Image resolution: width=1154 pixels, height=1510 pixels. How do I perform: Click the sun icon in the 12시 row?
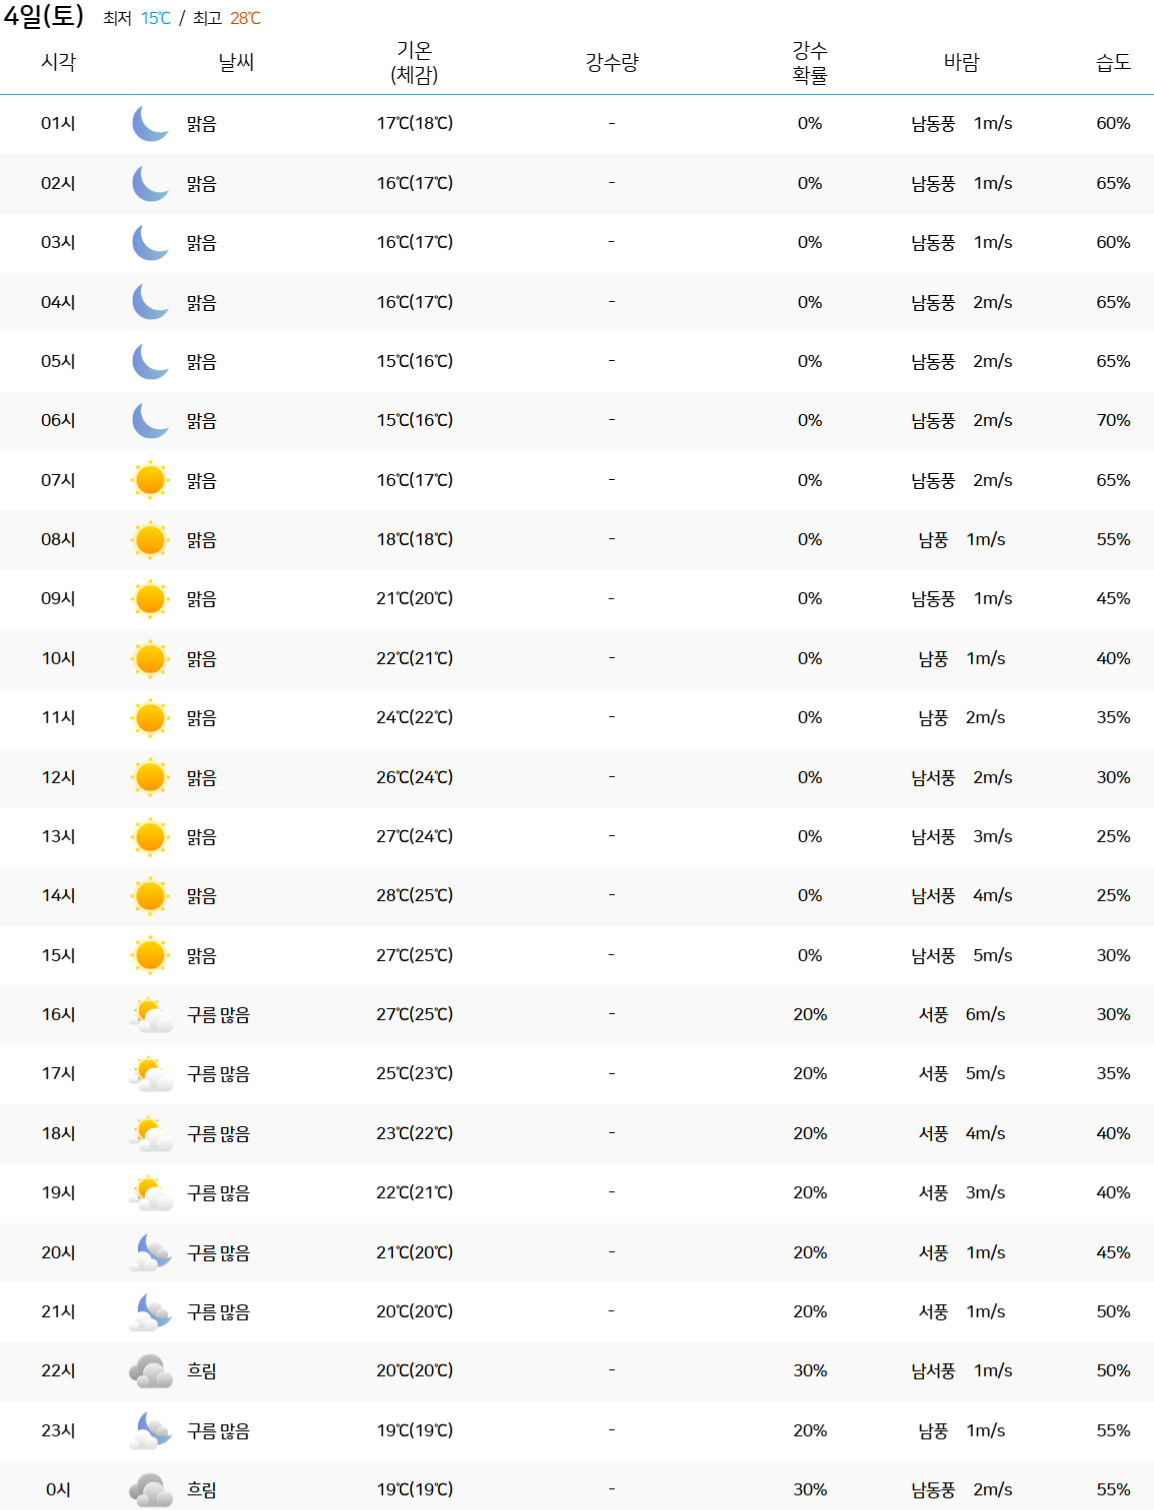(150, 777)
